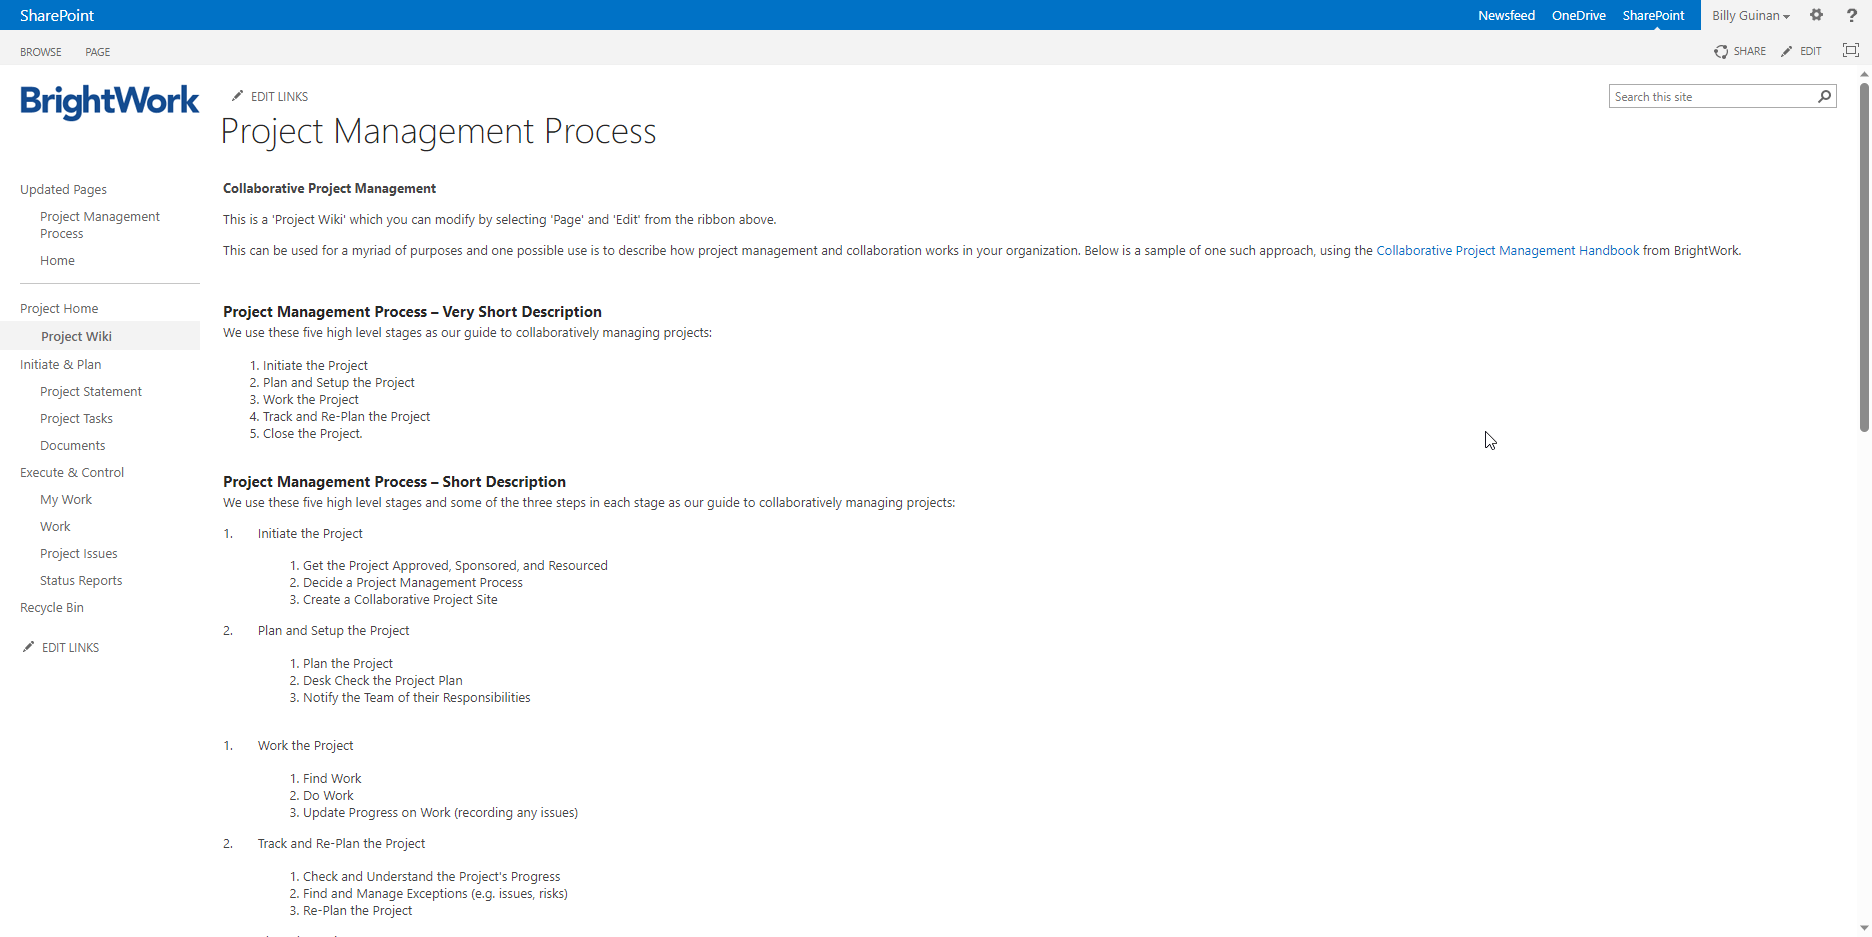Click the Help question mark icon
Screen dimensions: 1872x937
[1851, 15]
